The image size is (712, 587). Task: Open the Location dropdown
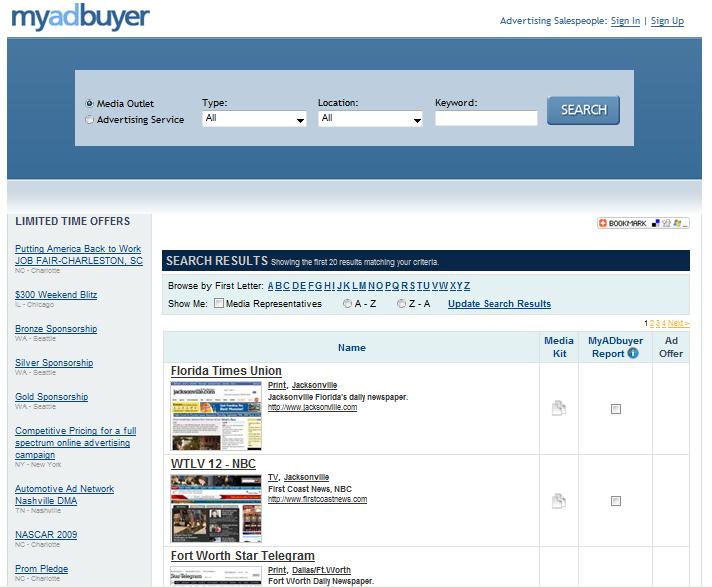tap(371, 119)
